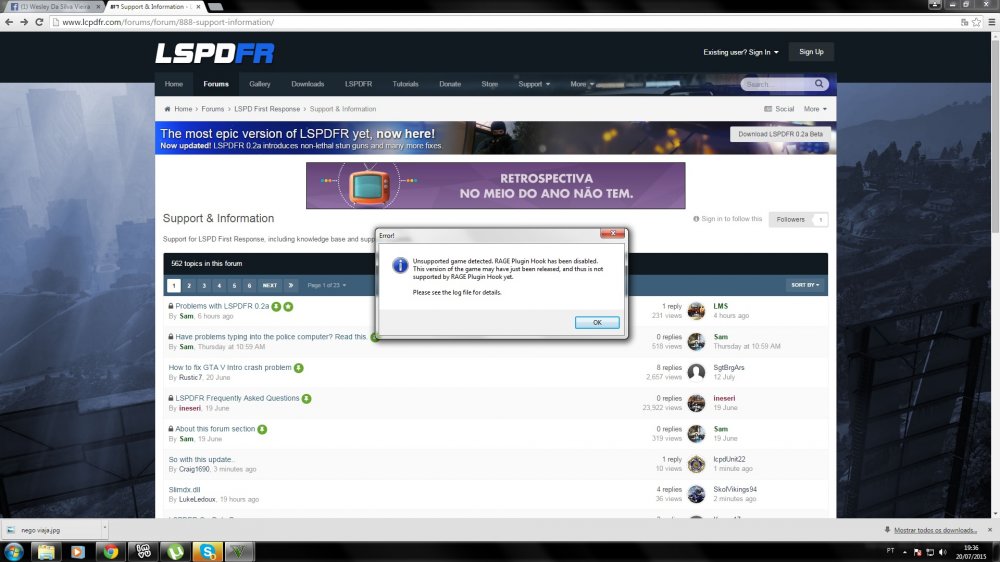1000x562 pixels.
Task: Click Mostrar todos os downloads link
Action: click(x=936, y=530)
